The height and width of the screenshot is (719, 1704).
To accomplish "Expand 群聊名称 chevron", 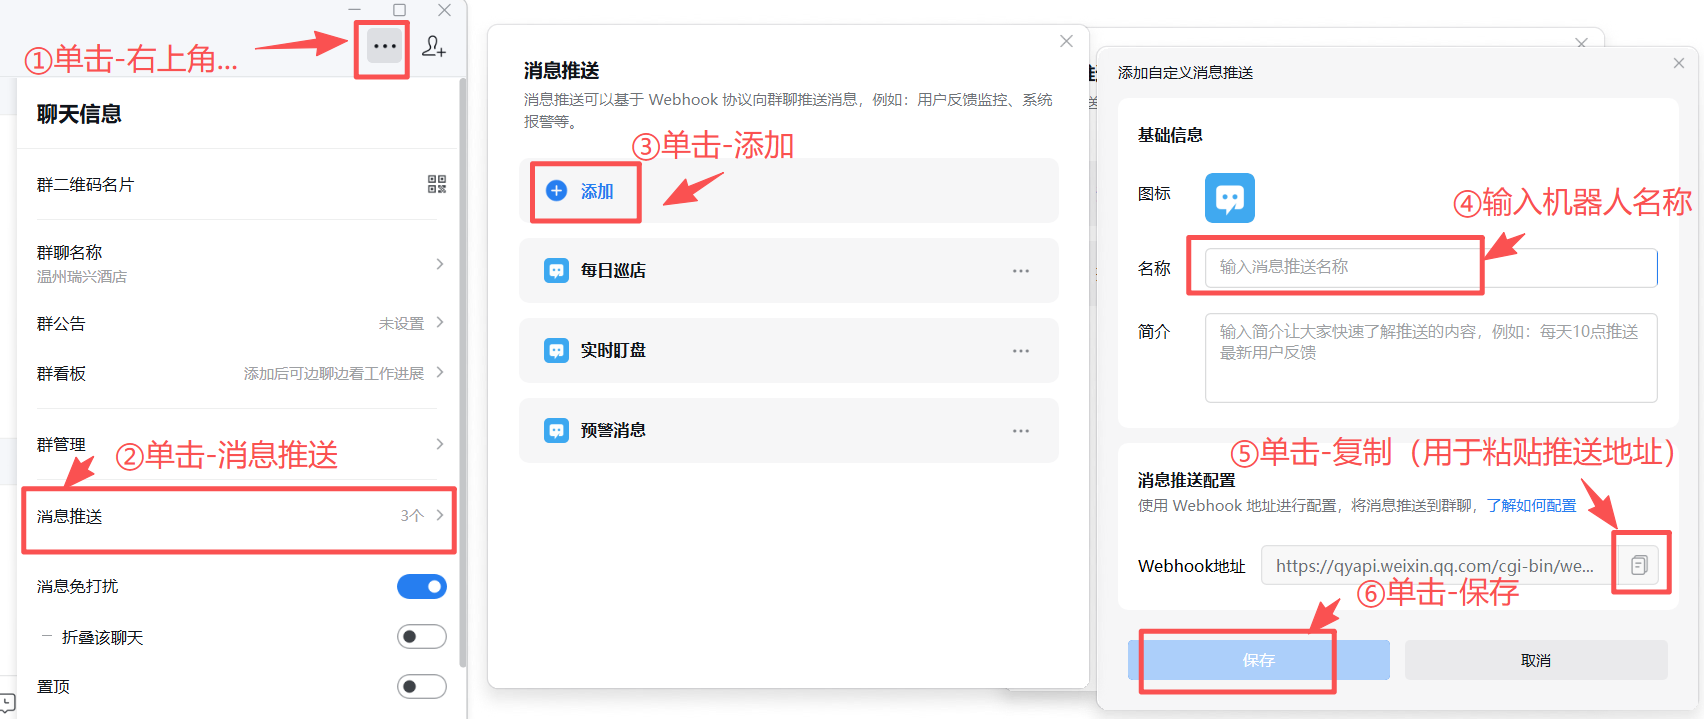I will (440, 264).
